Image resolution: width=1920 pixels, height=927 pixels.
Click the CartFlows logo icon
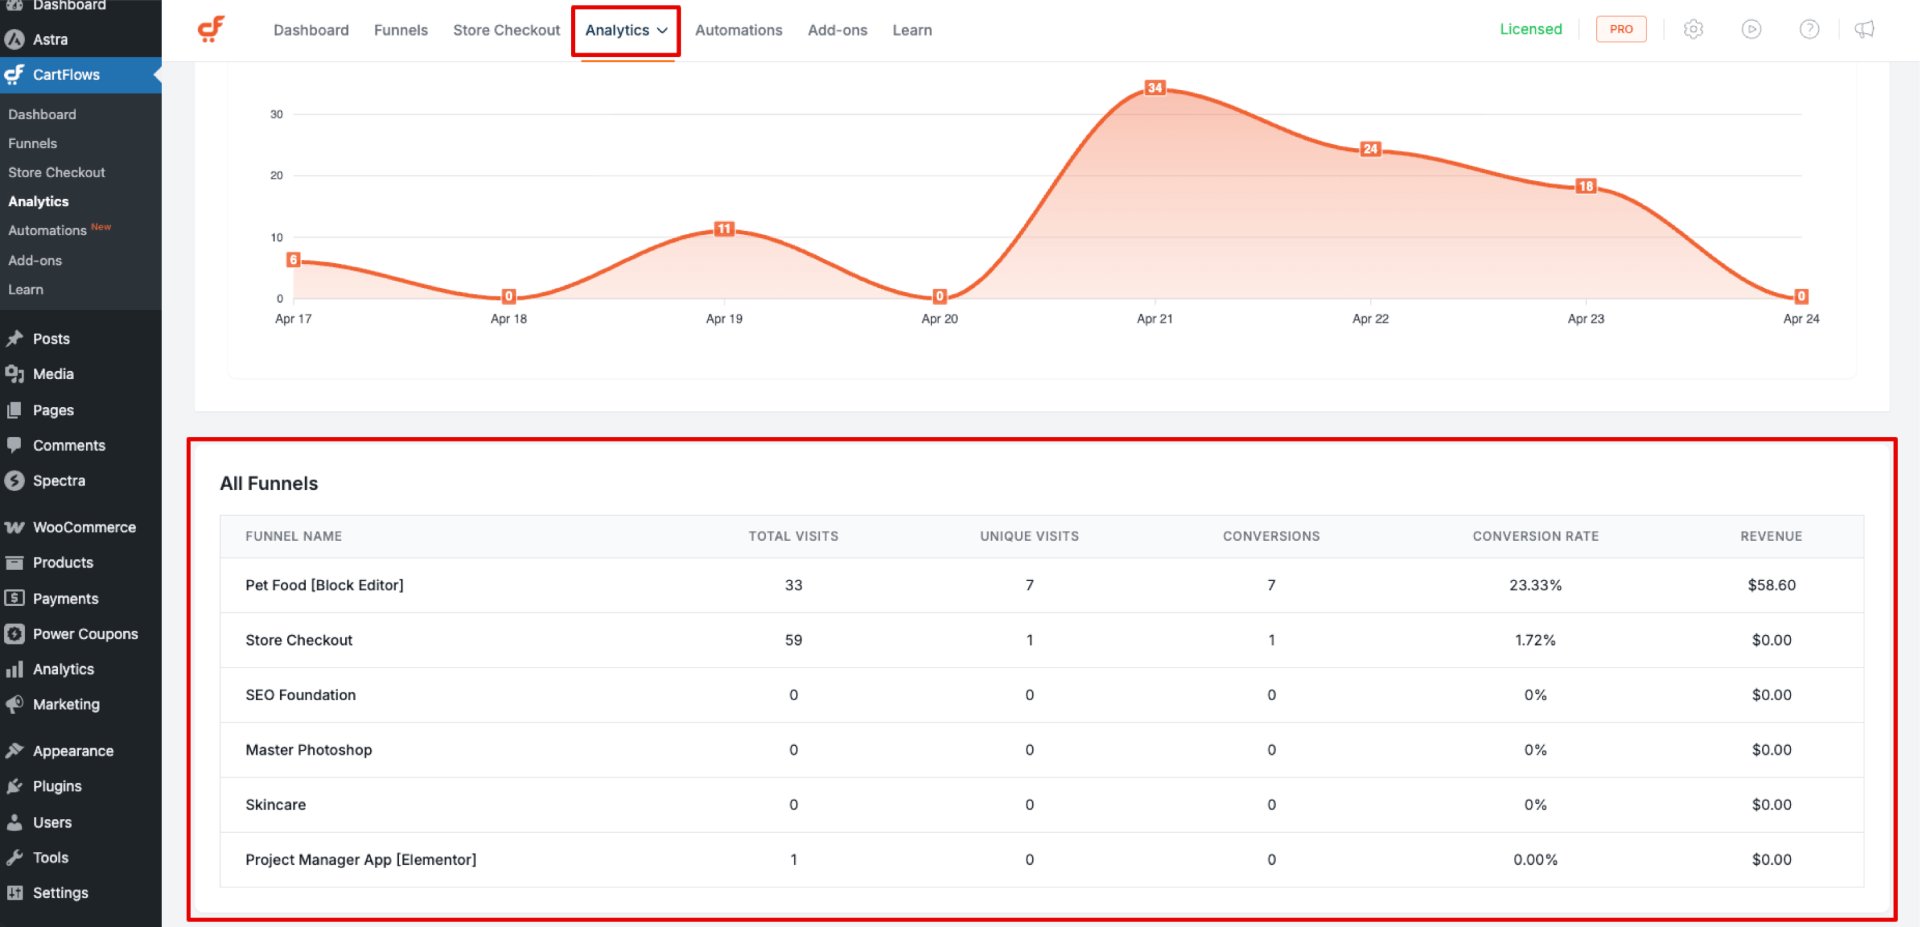point(211,29)
